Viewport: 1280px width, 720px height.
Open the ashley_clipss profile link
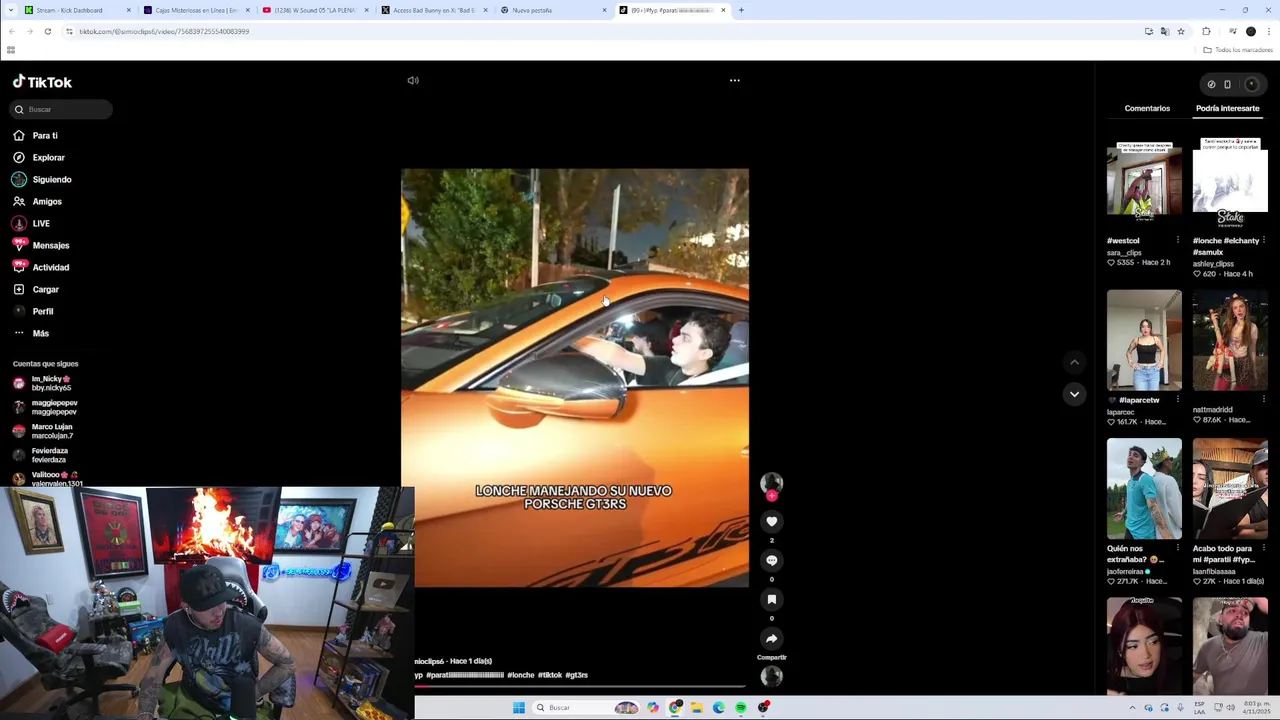click(x=1213, y=264)
